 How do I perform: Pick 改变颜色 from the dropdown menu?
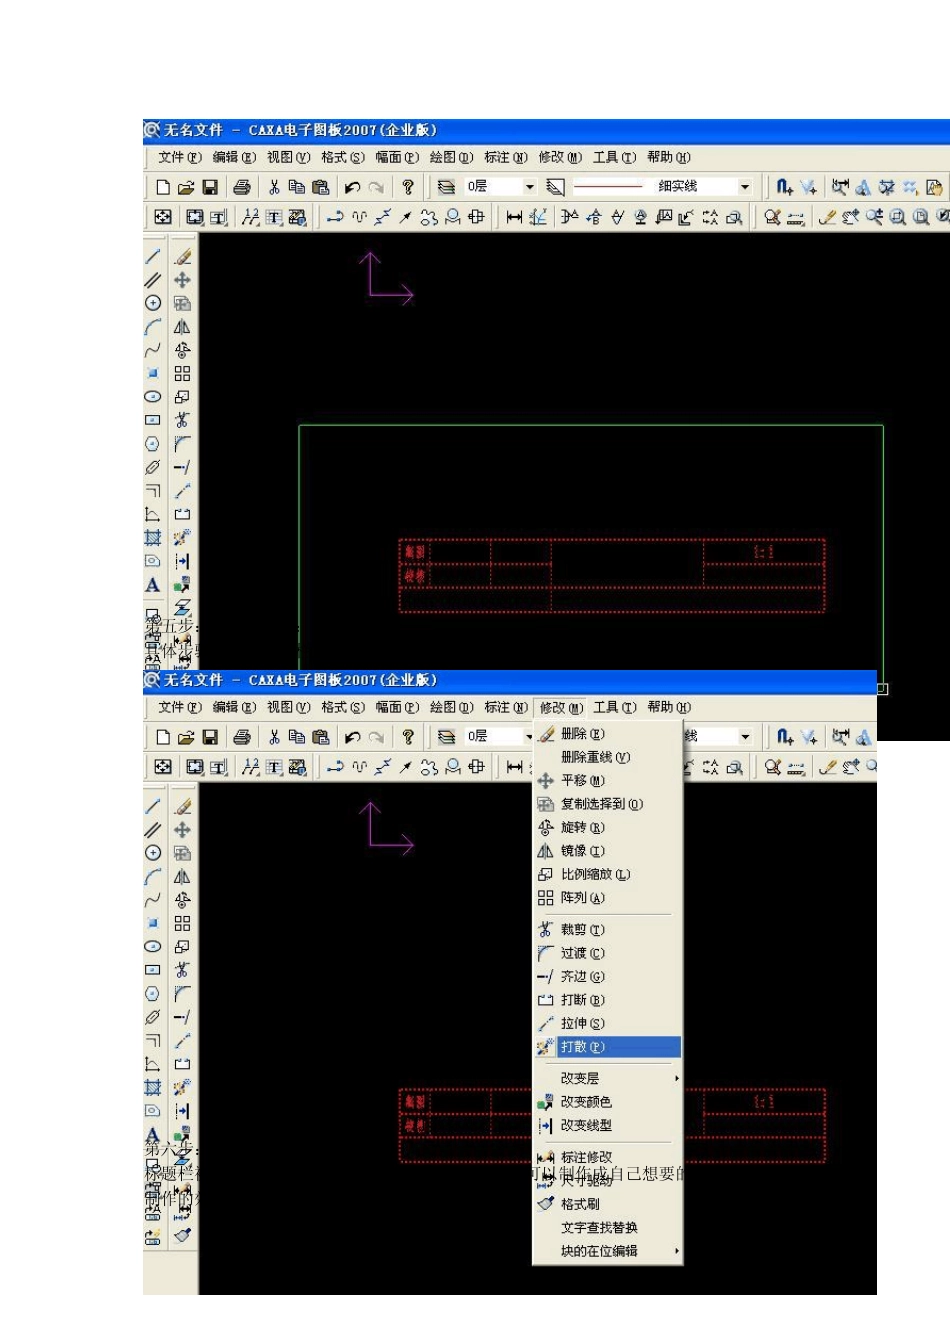point(586,1102)
